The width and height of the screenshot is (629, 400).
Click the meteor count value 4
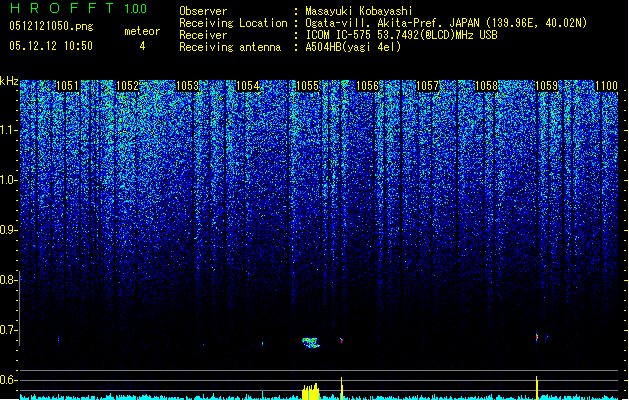point(142,46)
